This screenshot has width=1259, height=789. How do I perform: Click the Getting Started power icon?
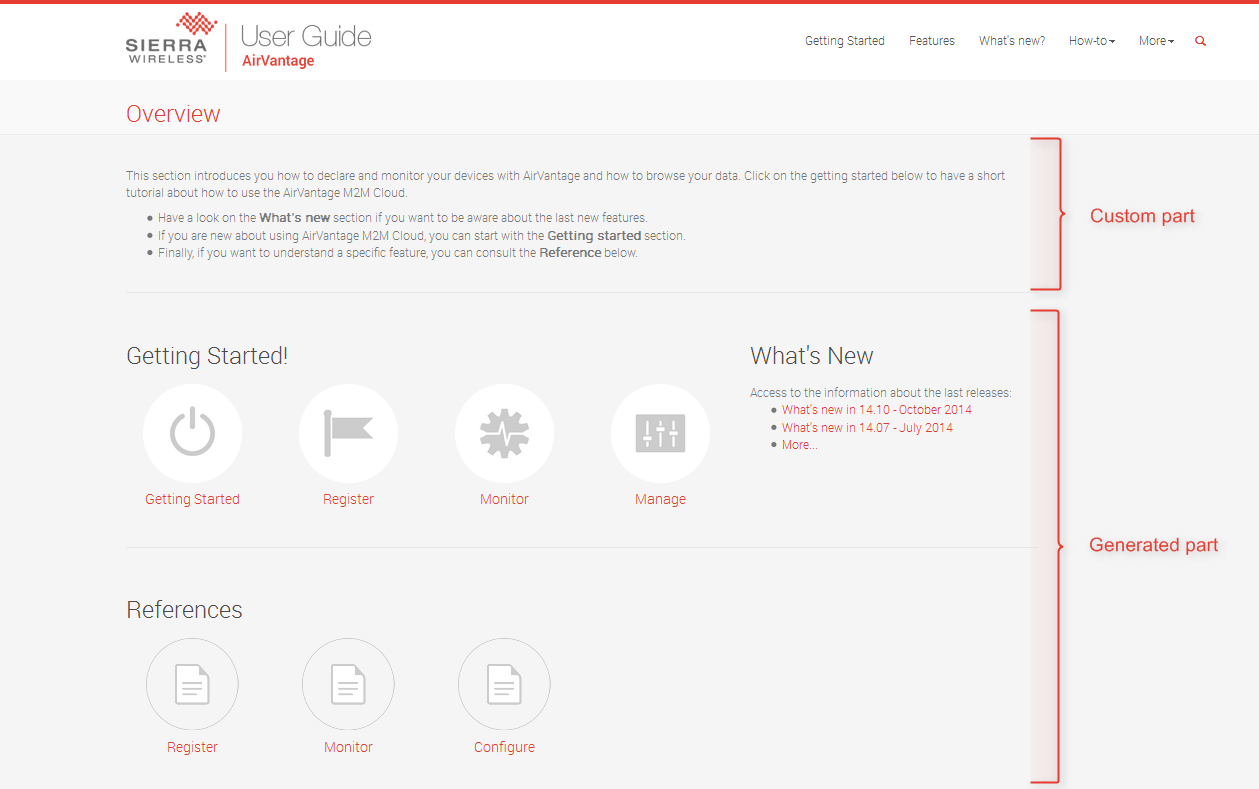(x=192, y=433)
